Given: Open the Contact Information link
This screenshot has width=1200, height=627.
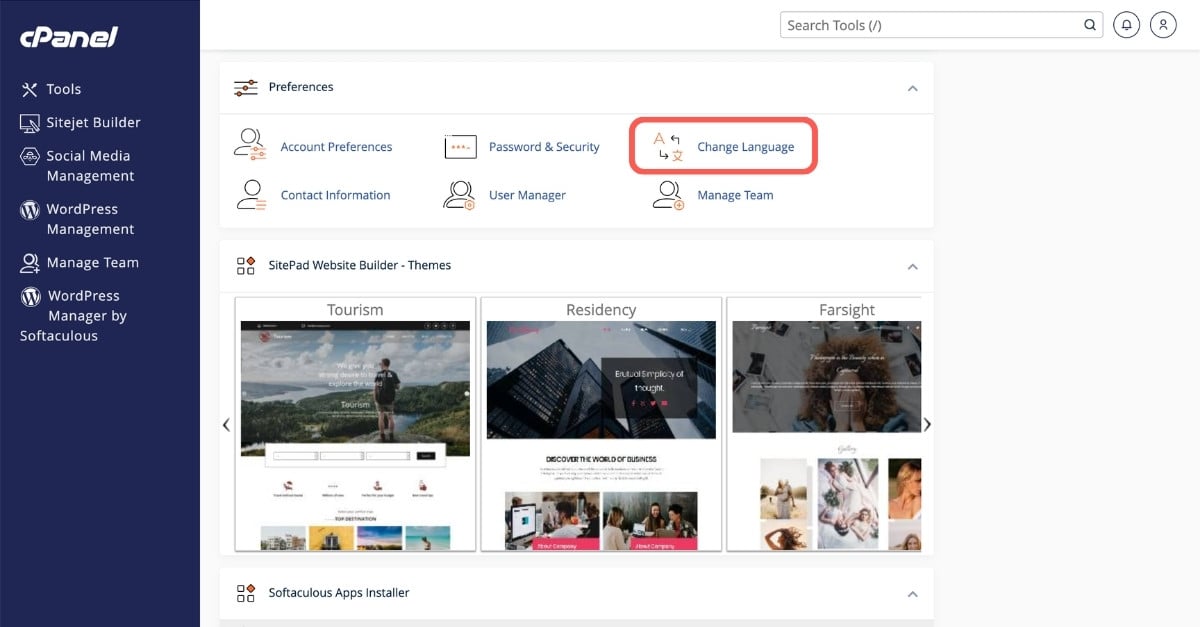Looking at the screenshot, I should (335, 195).
